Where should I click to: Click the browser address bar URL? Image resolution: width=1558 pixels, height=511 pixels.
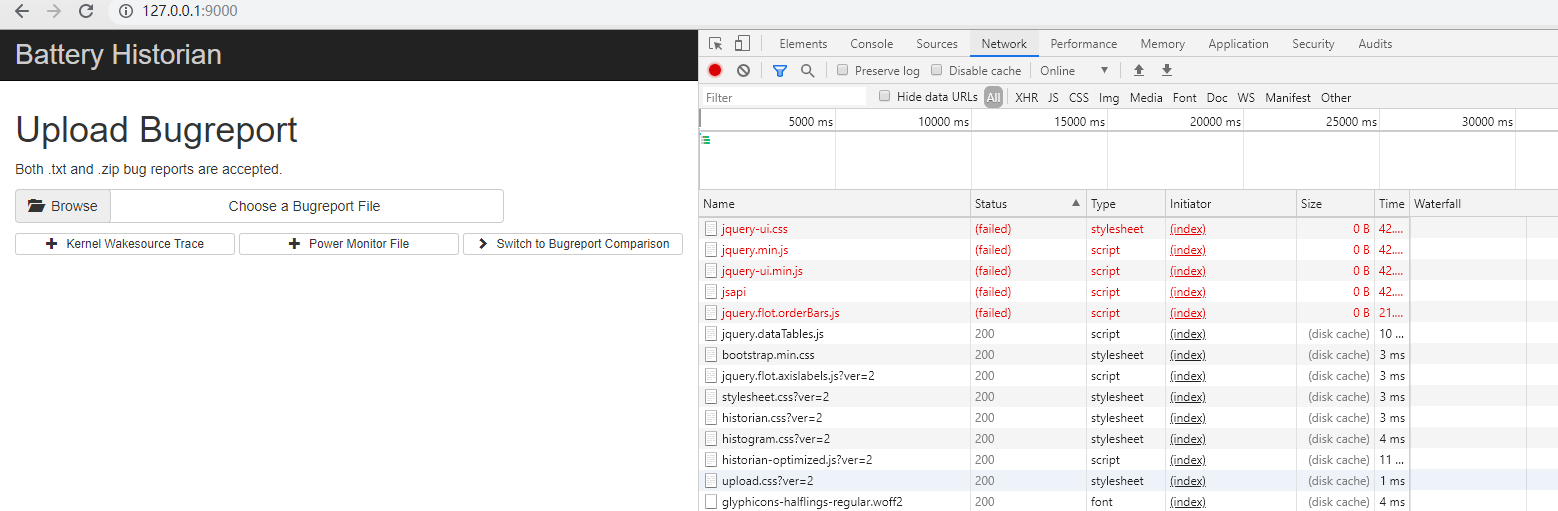190,11
